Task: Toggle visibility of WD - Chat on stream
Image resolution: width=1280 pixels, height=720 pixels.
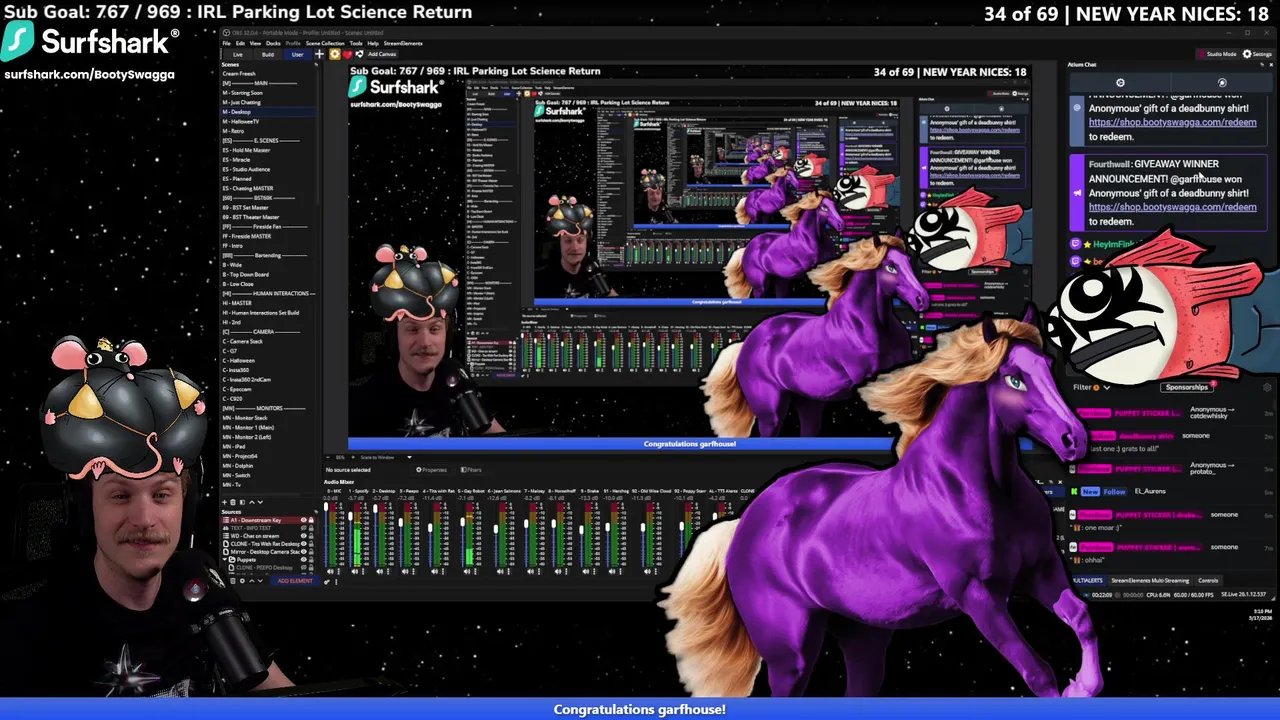Action: point(304,536)
